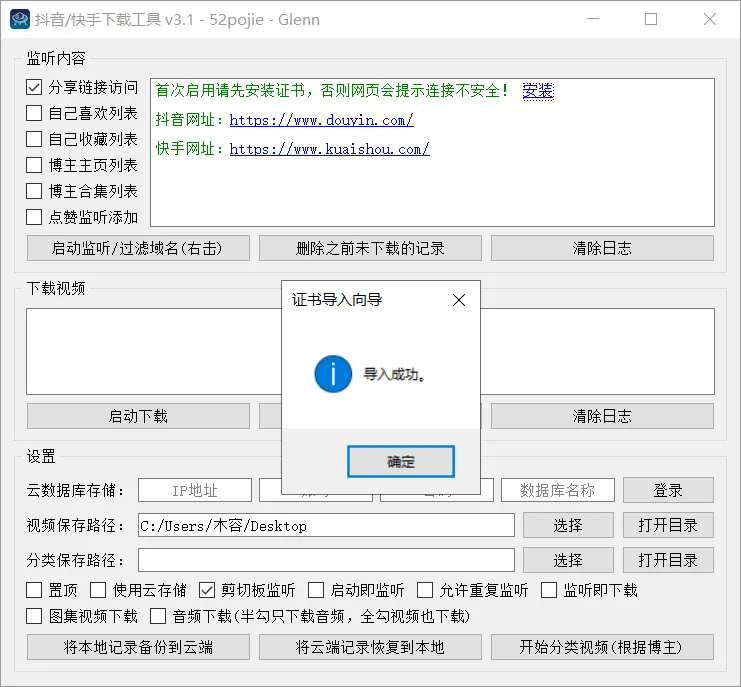741x687 pixels.
Task: Enable the 自己收藏列表 checkbox
Action: [x=34, y=139]
